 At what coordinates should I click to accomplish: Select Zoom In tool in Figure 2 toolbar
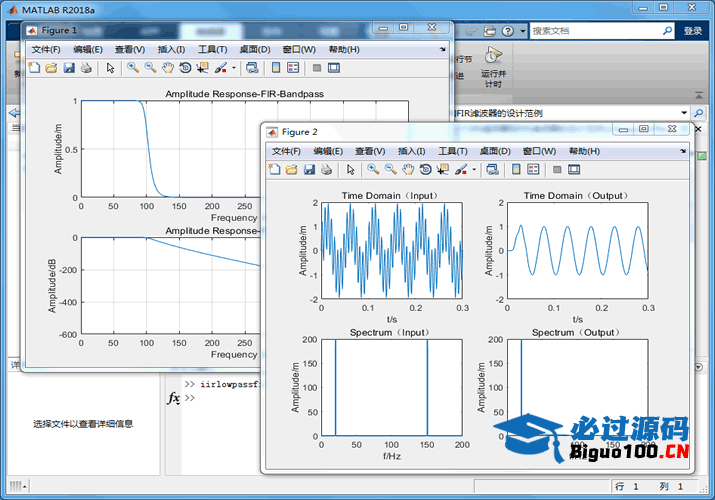373,170
